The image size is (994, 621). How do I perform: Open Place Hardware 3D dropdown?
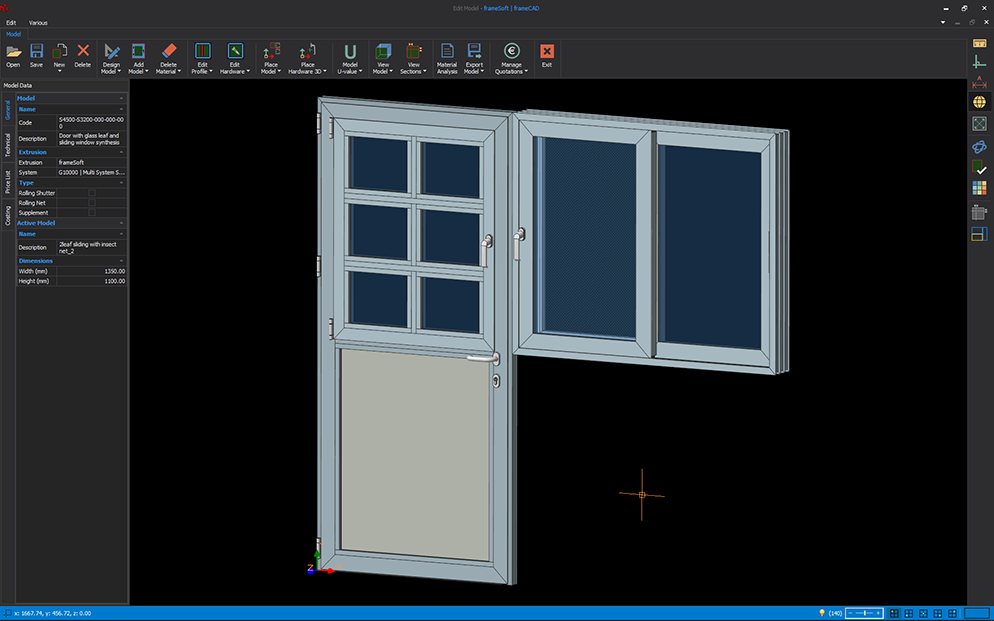tap(307, 59)
